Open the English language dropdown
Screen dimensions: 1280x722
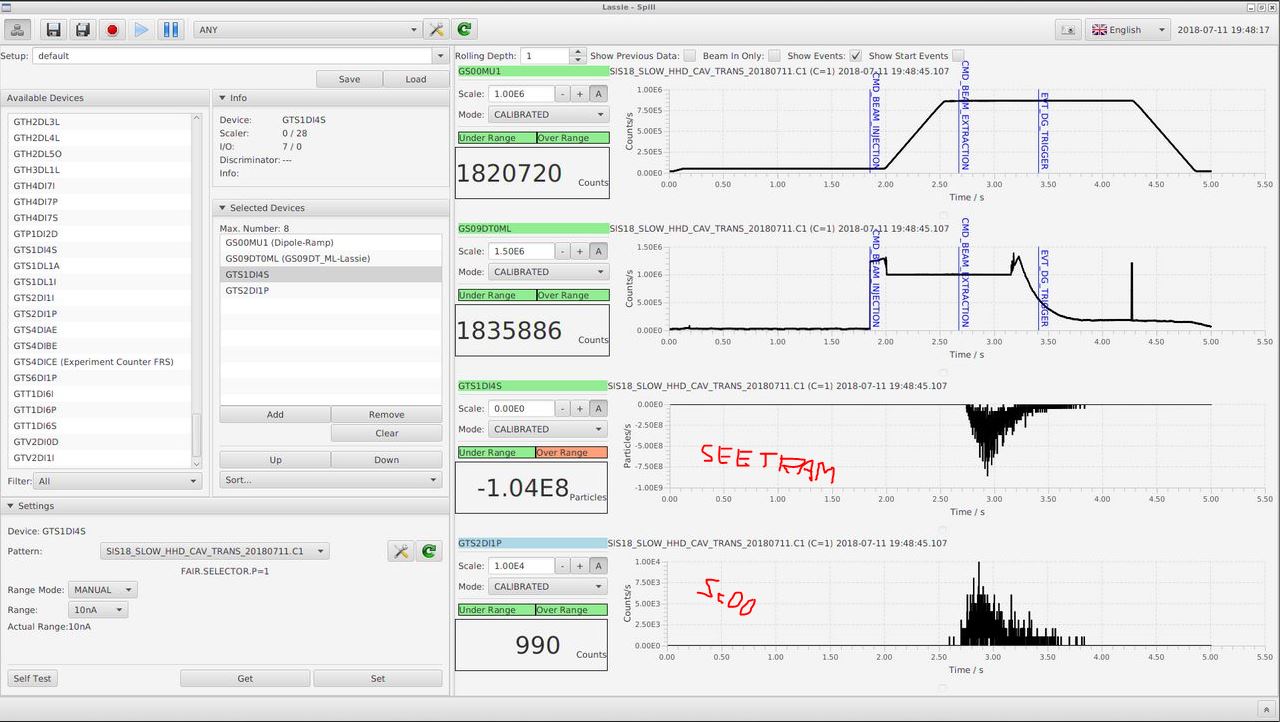[1127, 30]
